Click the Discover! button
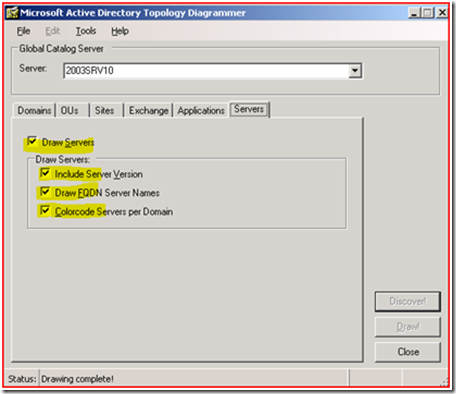The image size is (456, 394). click(408, 301)
